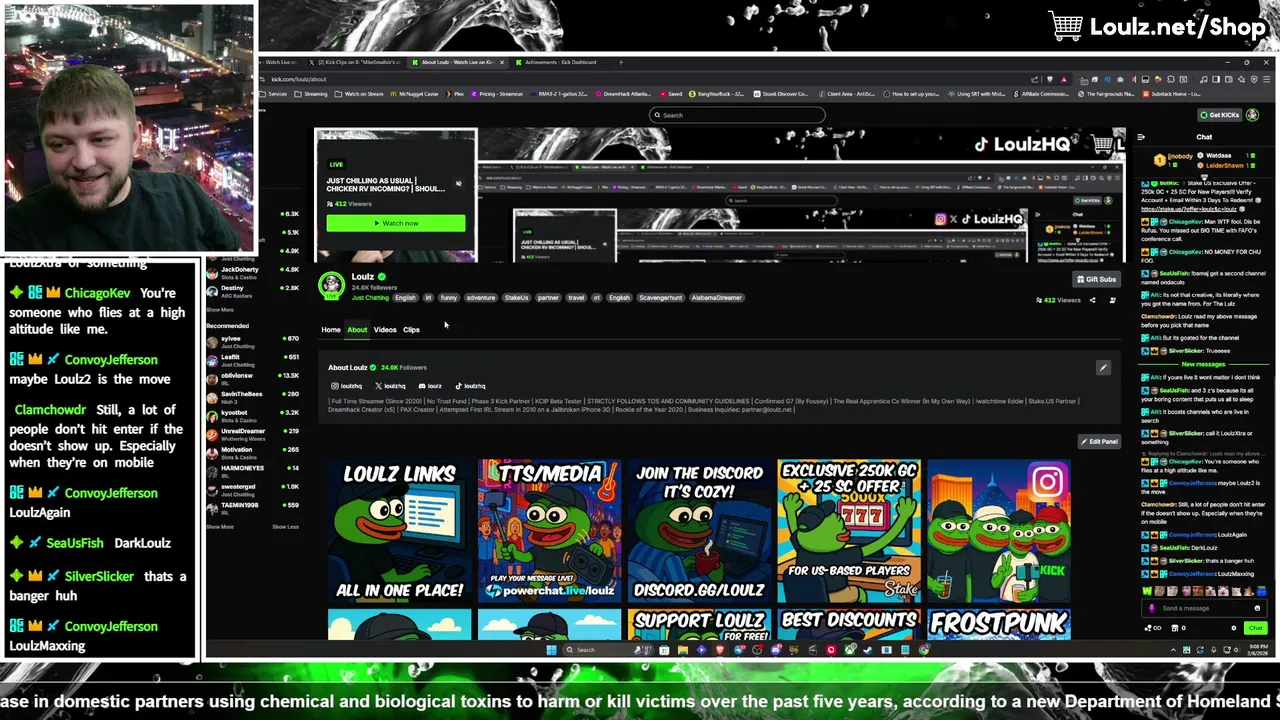Open the Join the Discord panel
Image resolution: width=1280 pixels, height=720 pixels.
[699, 530]
